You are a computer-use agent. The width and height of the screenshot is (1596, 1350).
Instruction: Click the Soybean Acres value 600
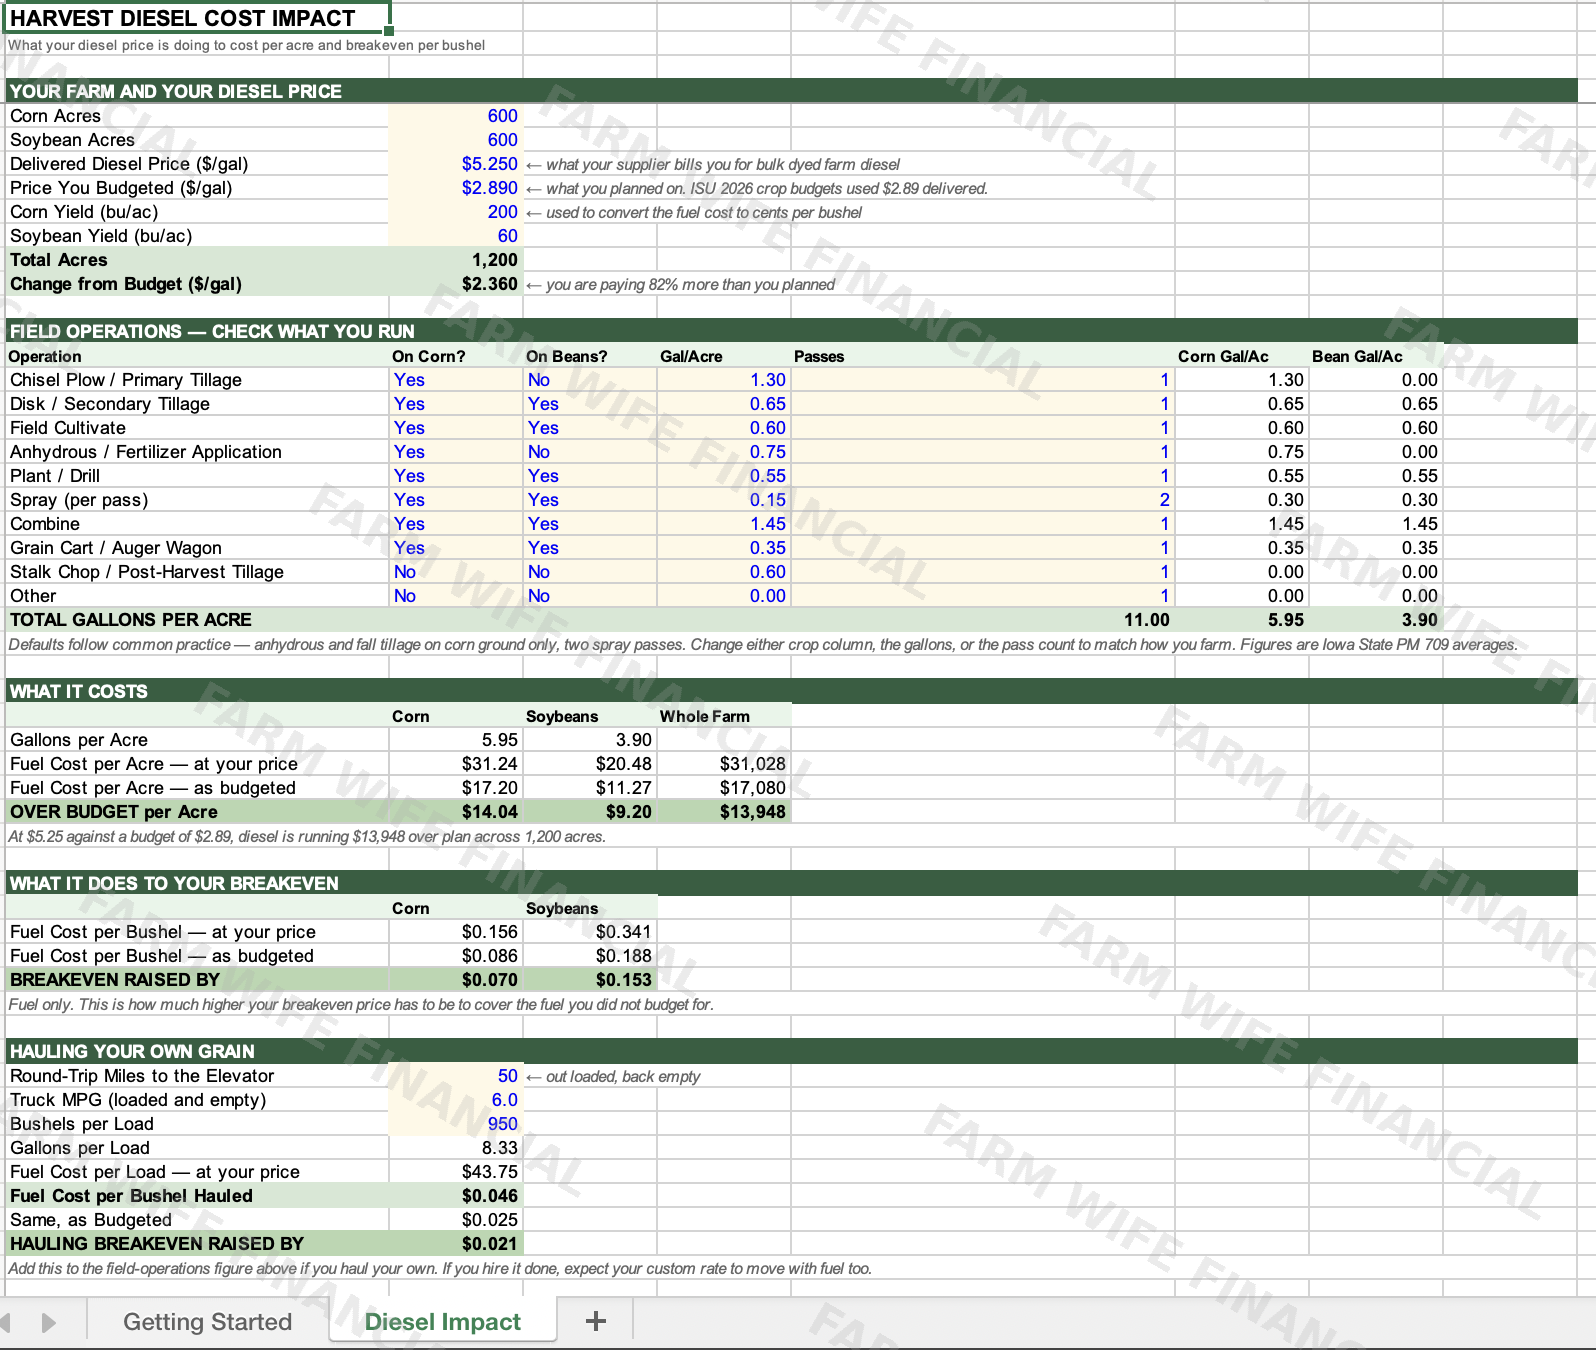pos(456,140)
